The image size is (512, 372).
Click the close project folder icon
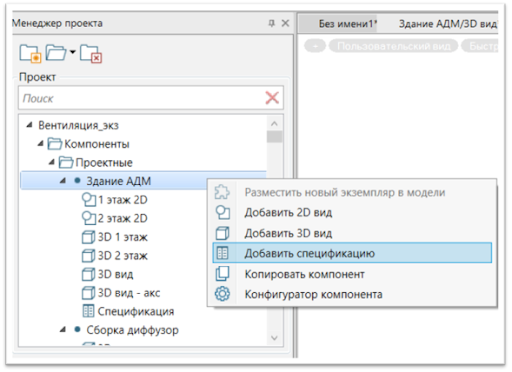pyautogui.click(x=91, y=54)
